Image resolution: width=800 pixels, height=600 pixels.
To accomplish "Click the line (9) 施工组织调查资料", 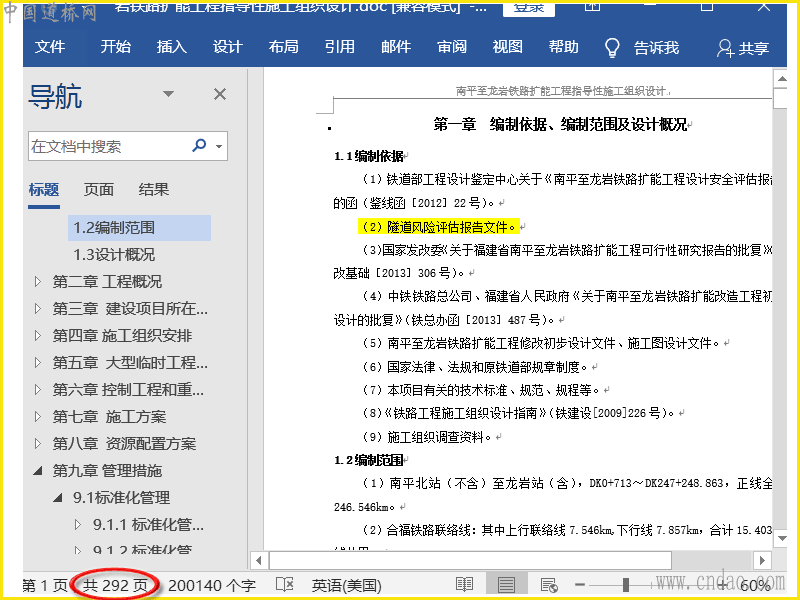I will [x=427, y=437].
